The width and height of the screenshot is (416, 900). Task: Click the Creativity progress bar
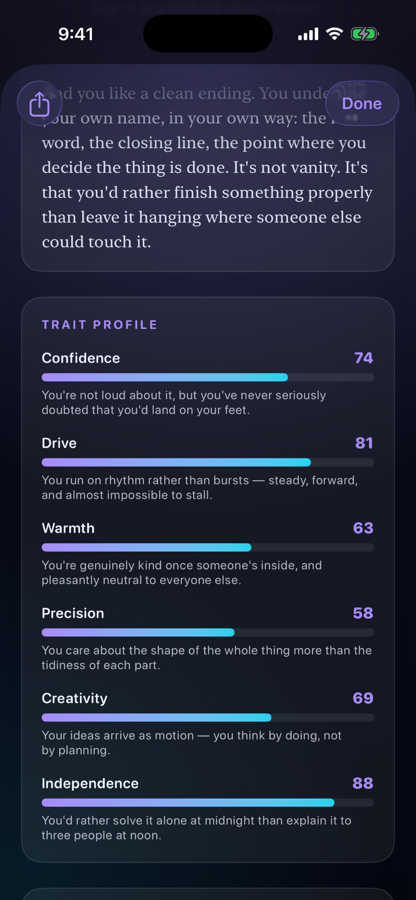[208, 717]
